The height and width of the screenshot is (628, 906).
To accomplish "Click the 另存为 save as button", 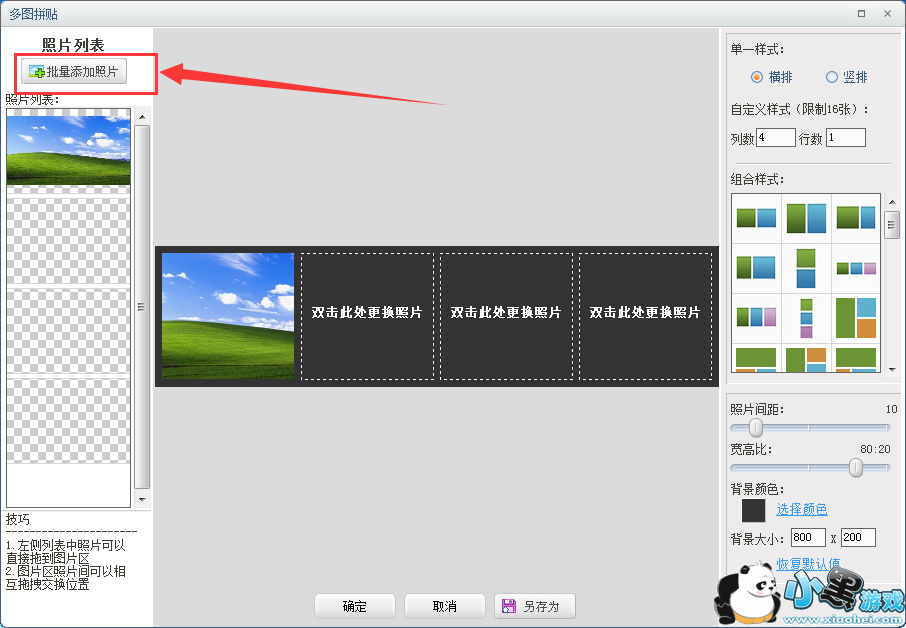I will pyautogui.click(x=535, y=606).
